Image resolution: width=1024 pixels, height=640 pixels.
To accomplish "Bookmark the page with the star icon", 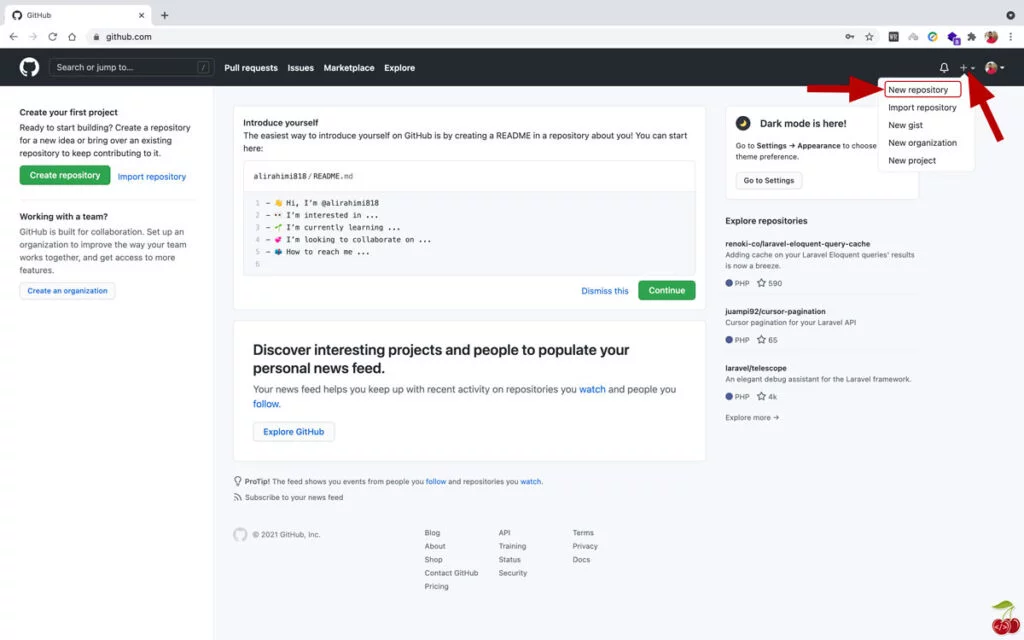I will pos(869,35).
